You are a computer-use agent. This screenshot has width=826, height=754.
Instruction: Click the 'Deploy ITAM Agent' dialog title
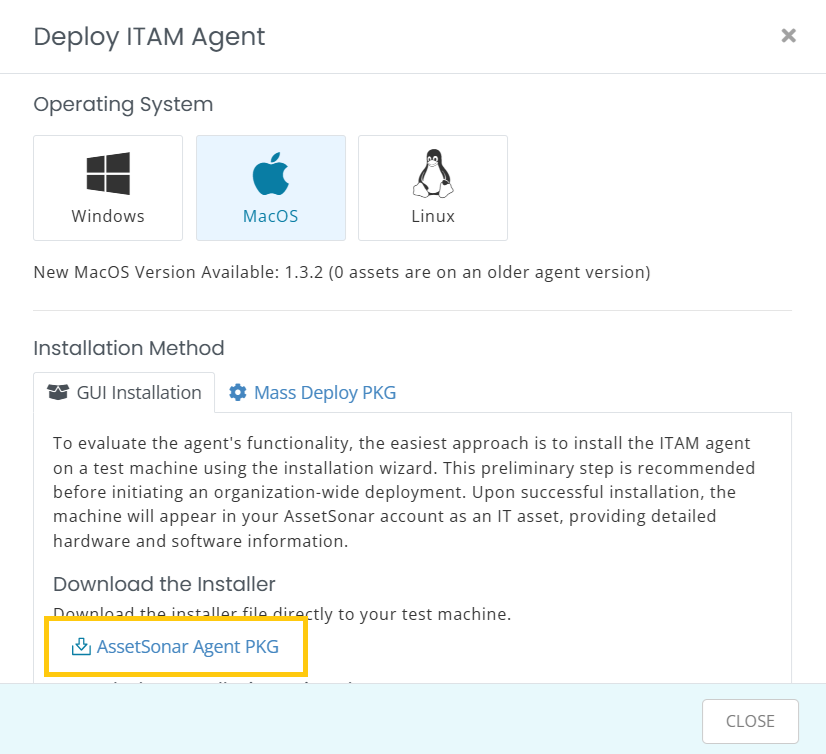[150, 37]
